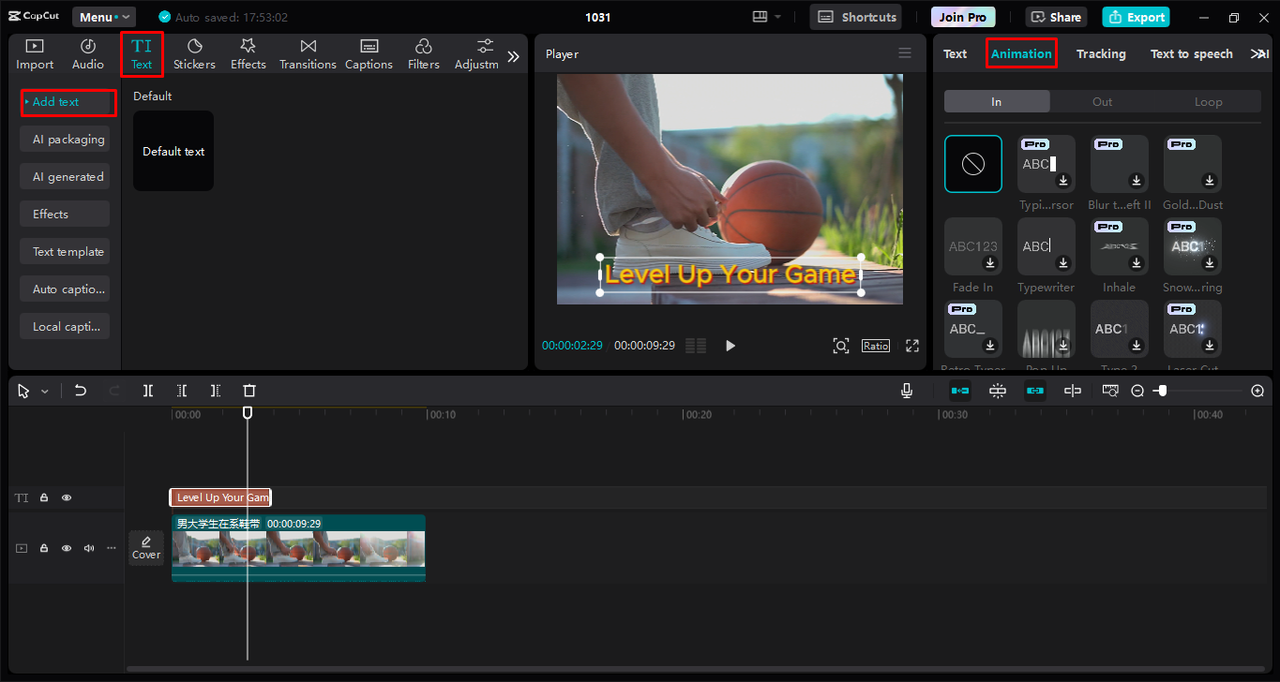
Task: Lock the video track
Action: 44,548
